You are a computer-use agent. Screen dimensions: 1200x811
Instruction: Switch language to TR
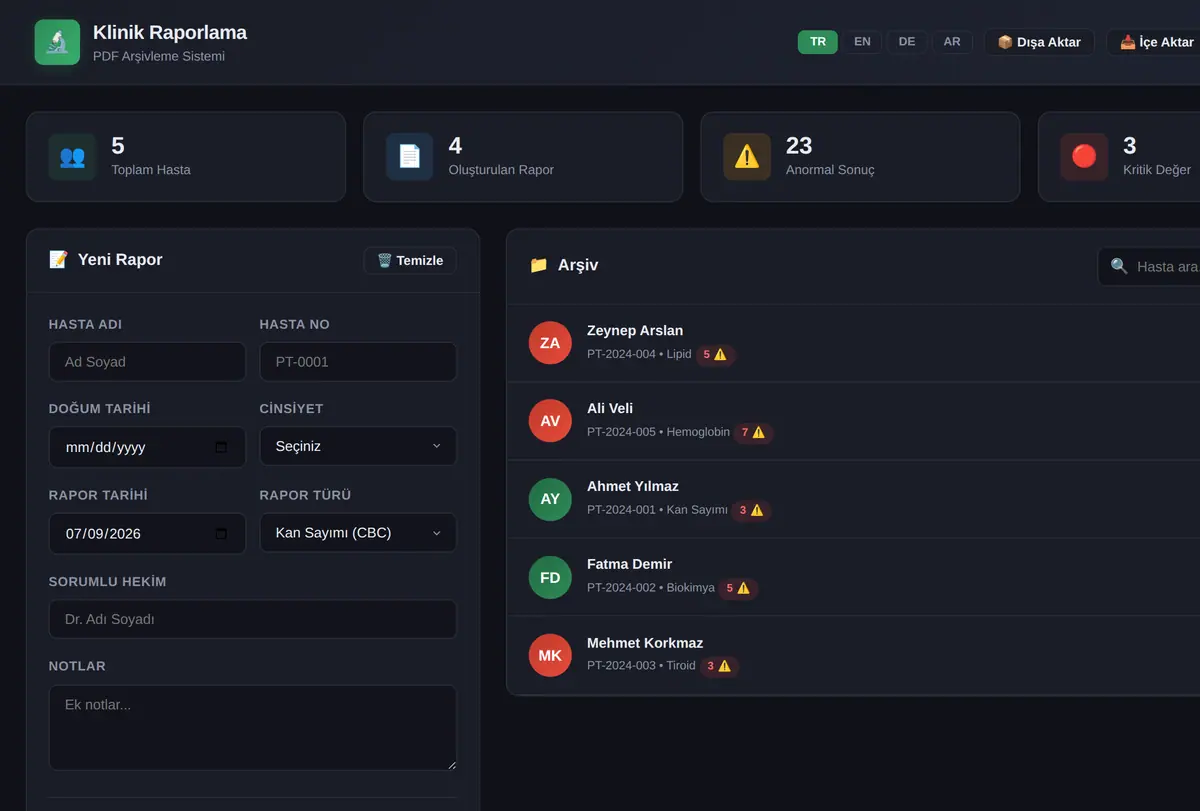click(x=818, y=42)
